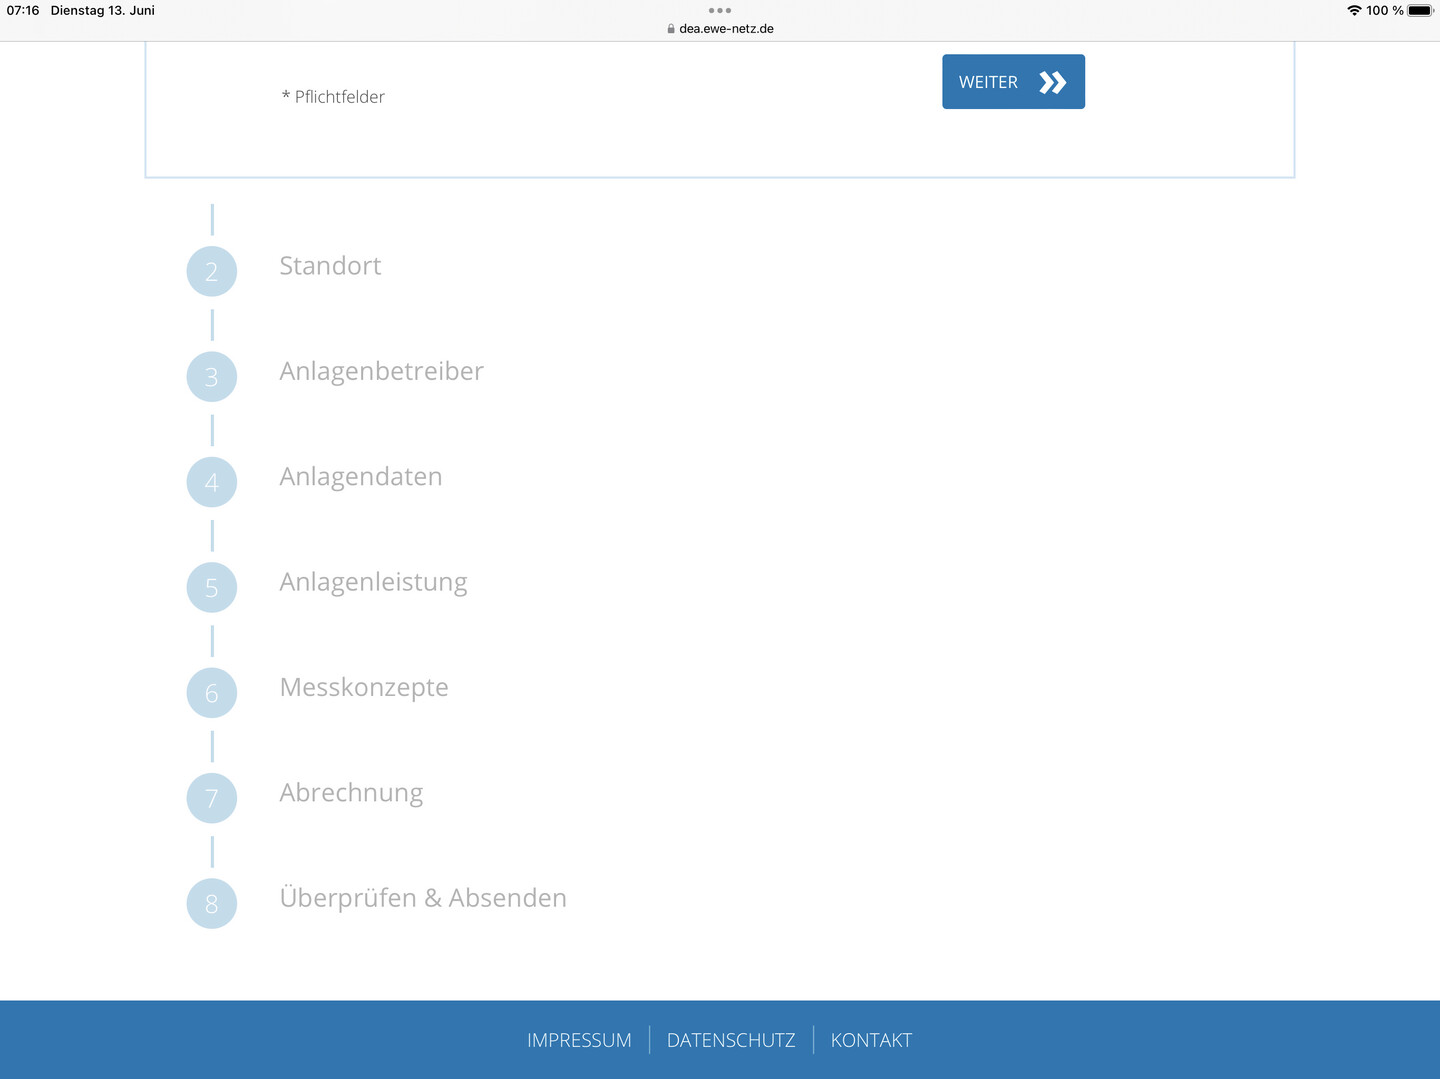Select the step 4 number circle
Image resolution: width=1440 pixels, height=1079 pixels.
212,482
